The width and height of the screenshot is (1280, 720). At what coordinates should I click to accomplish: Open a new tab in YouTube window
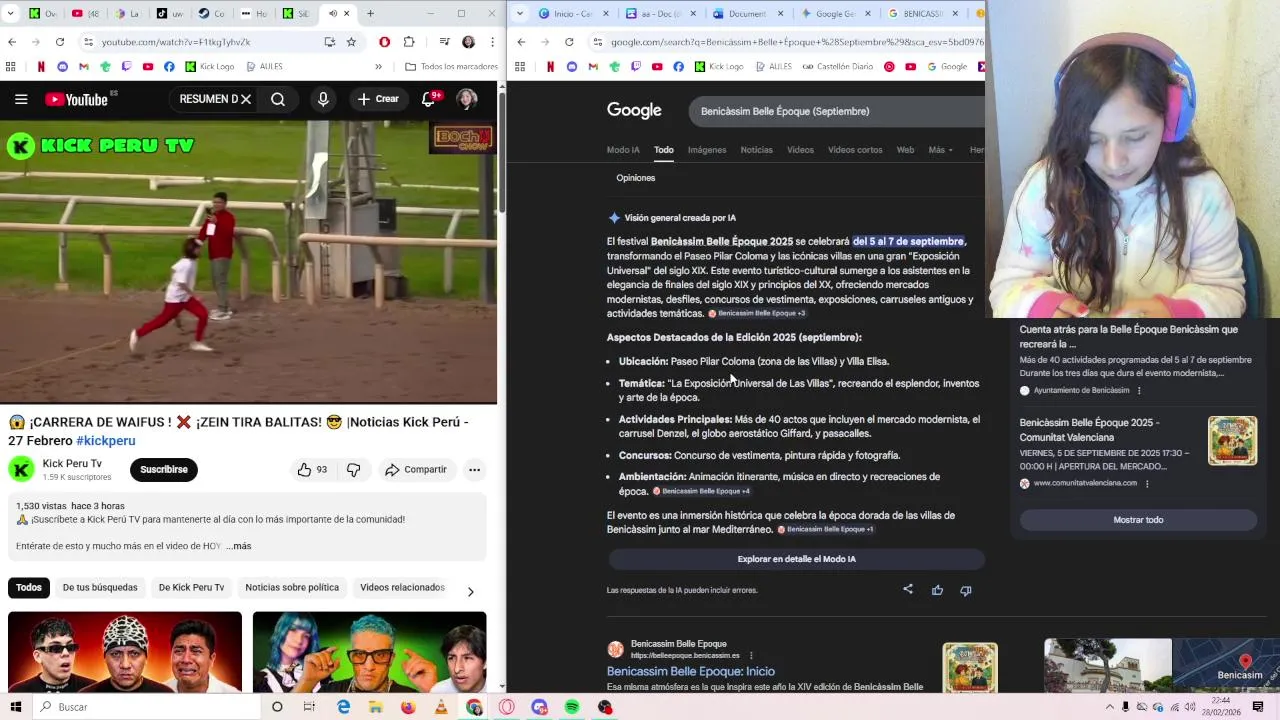click(370, 14)
